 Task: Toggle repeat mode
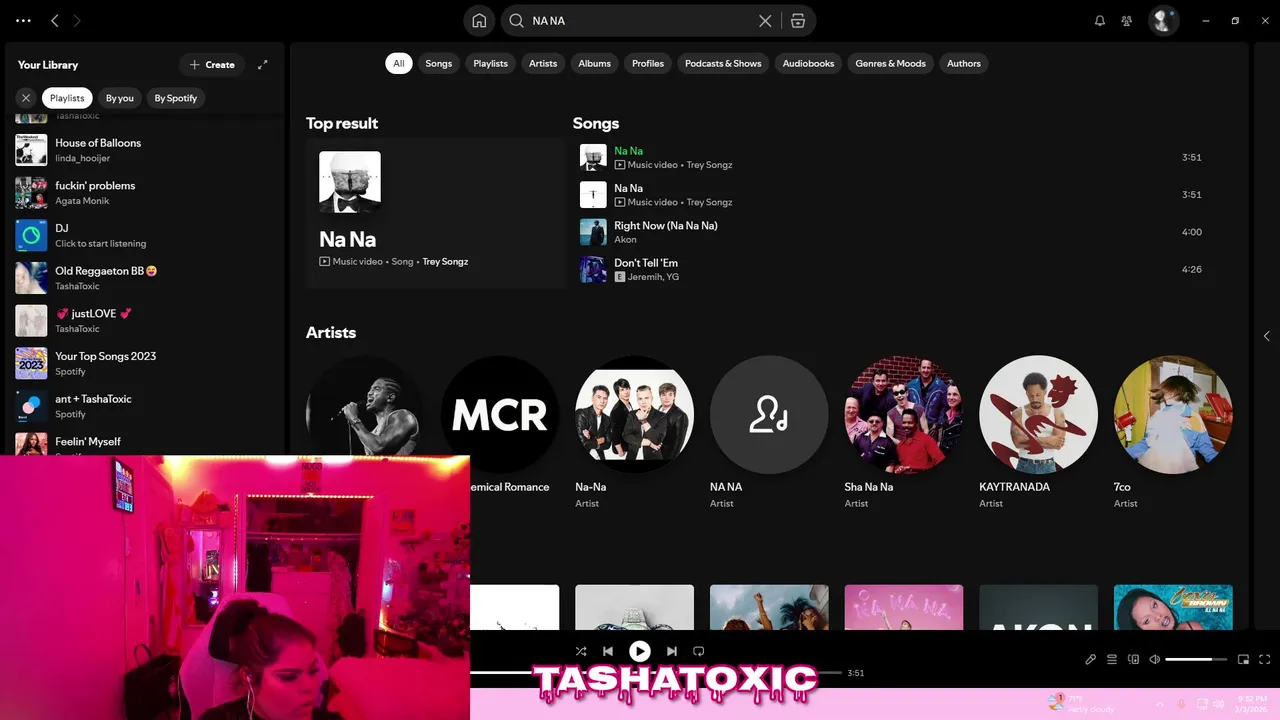pyautogui.click(x=699, y=651)
